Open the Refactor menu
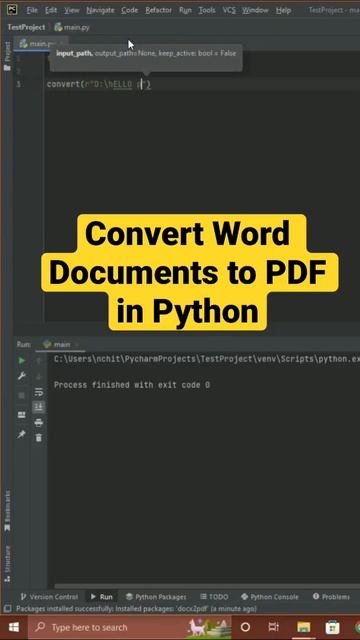 point(159,10)
